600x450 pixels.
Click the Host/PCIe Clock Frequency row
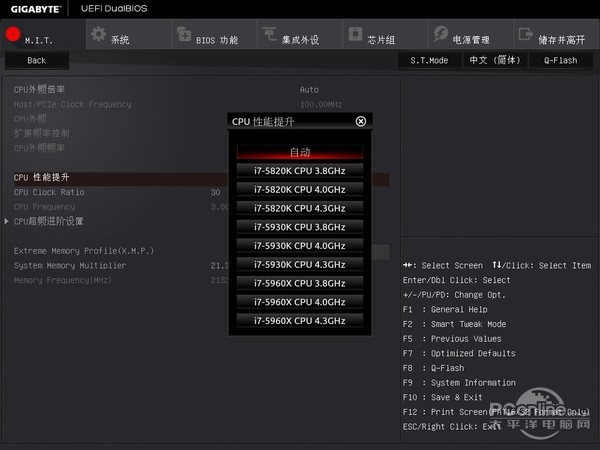[201, 104]
